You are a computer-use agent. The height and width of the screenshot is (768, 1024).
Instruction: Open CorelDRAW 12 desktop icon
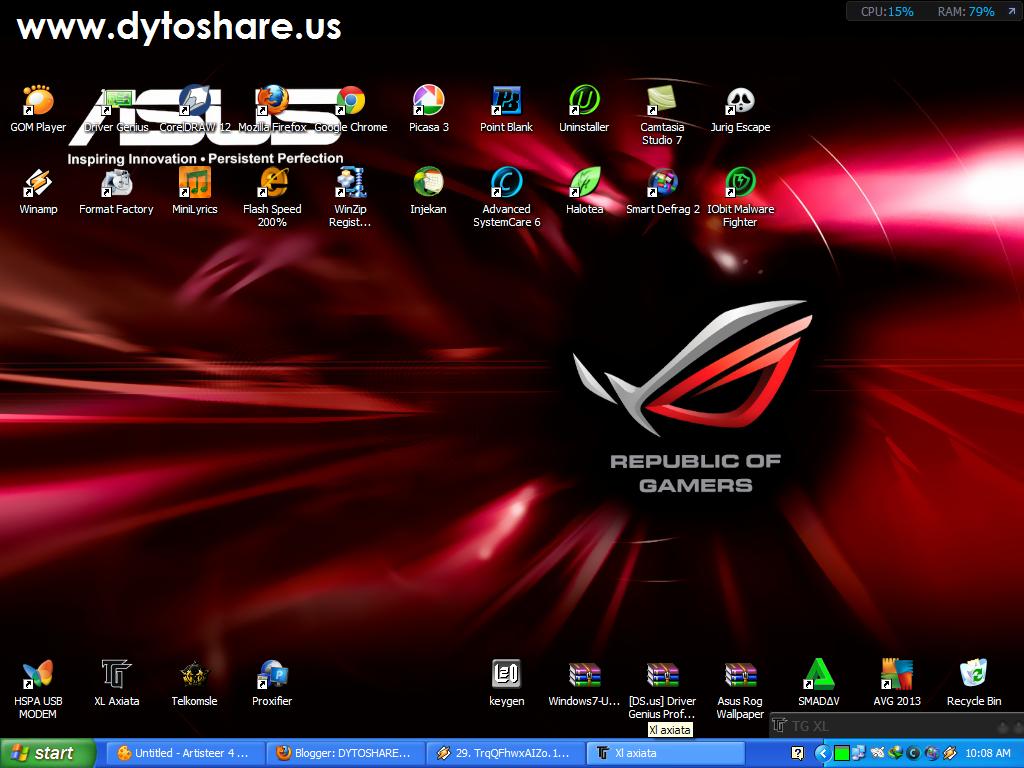coord(195,108)
